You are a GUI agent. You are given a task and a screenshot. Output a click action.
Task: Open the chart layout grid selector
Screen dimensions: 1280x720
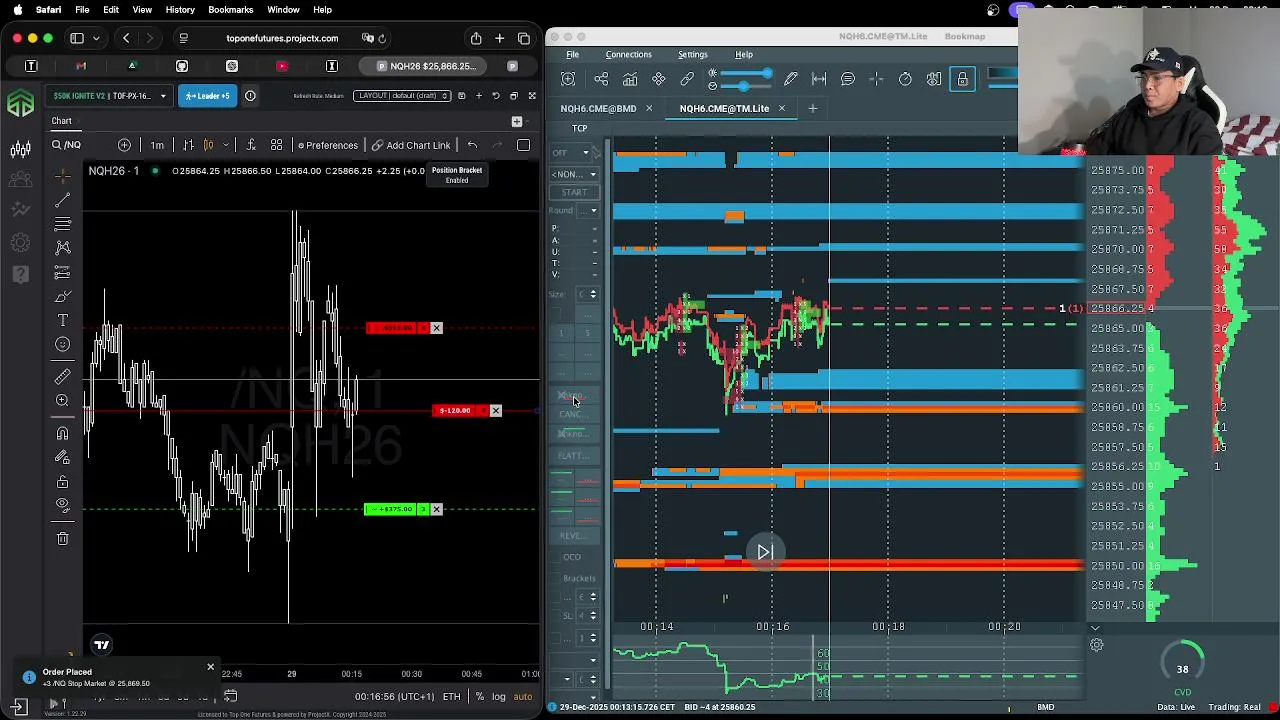tap(276, 145)
